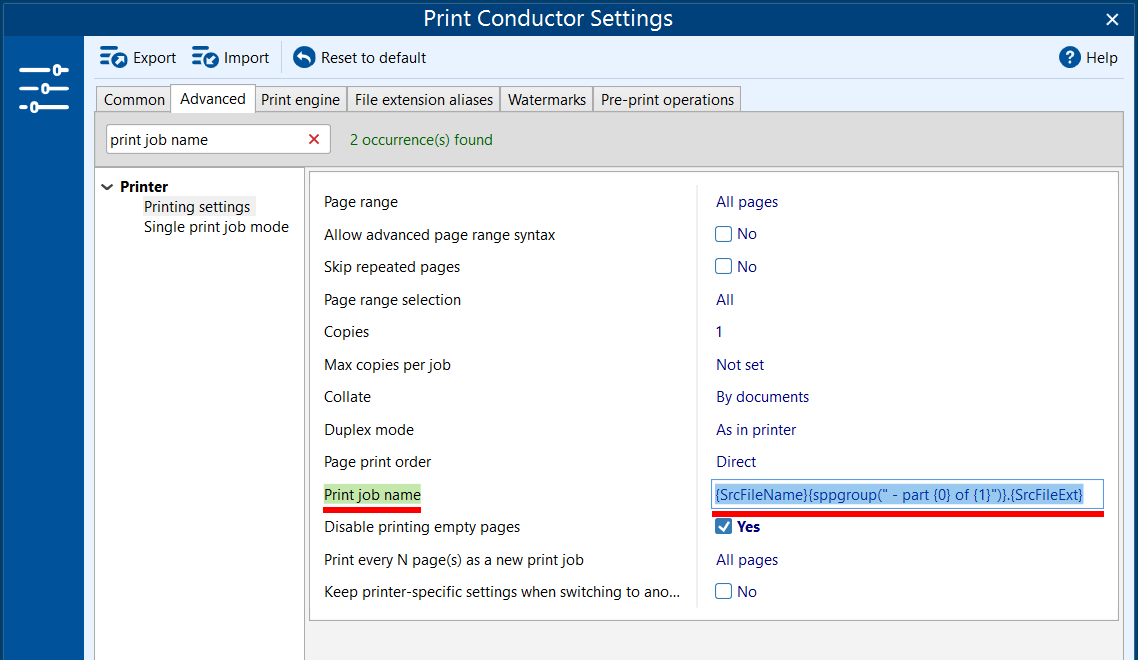
Task: Open the Collate value By documents
Action: [762, 397]
